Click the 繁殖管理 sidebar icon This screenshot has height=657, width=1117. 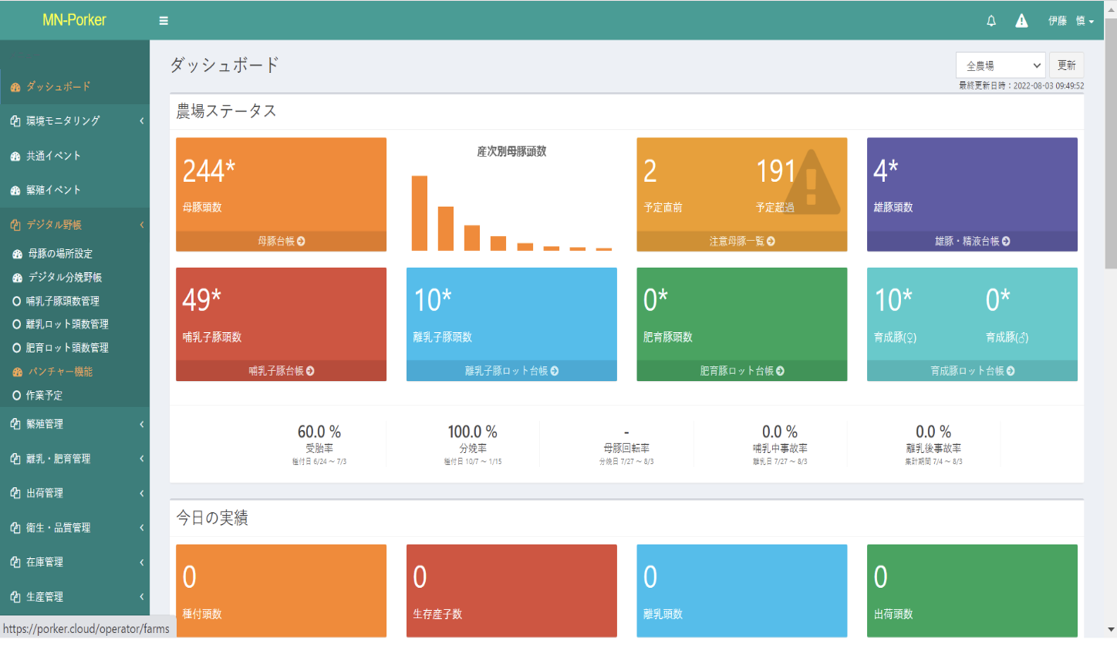click(x=16, y=424)
